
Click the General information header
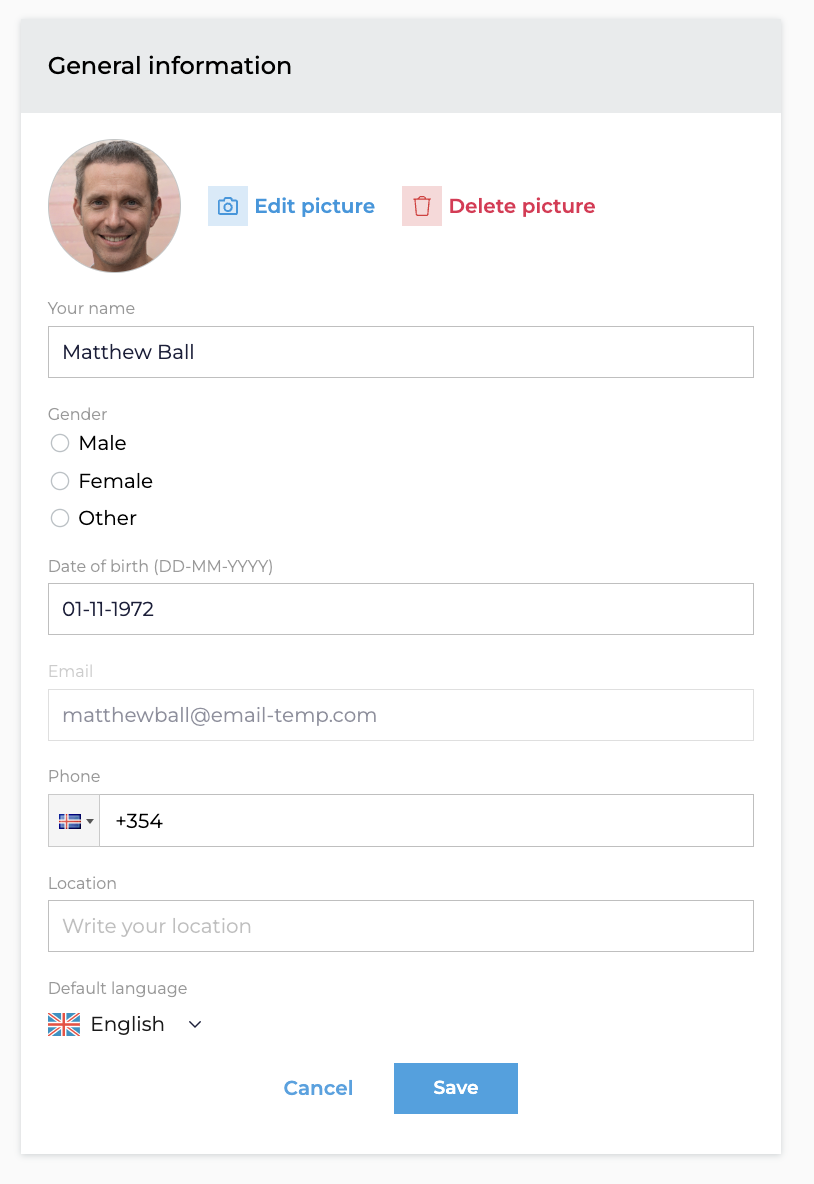pyautogui.click(x=170, y=65)
